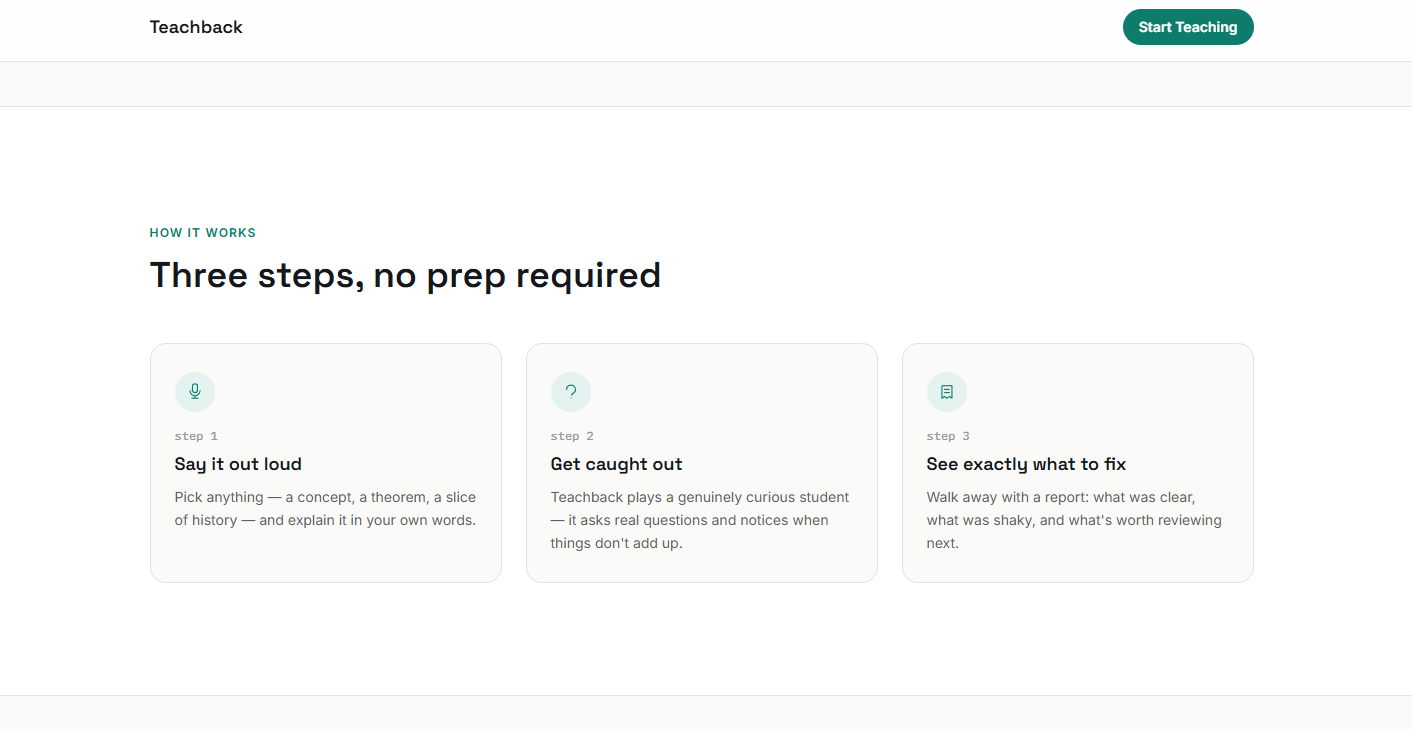1412x729 pixels.
Task: Select the 'Say it out loud' heading
Action: pyautogui.click(x=238, y=464)
